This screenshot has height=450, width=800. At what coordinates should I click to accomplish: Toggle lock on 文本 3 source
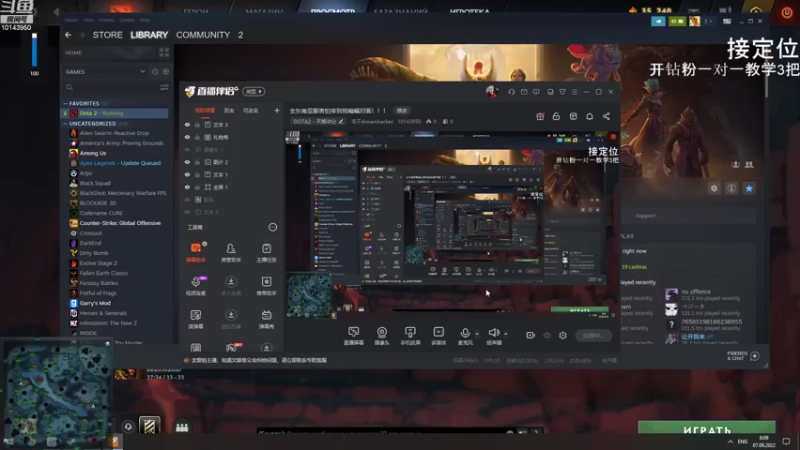pos(197,124)
